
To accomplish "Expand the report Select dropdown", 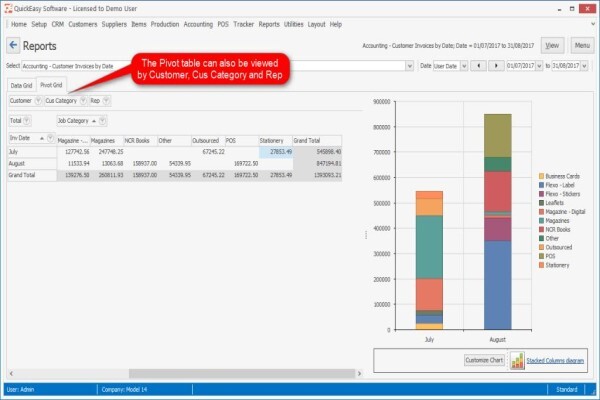I will pos(409,66).
